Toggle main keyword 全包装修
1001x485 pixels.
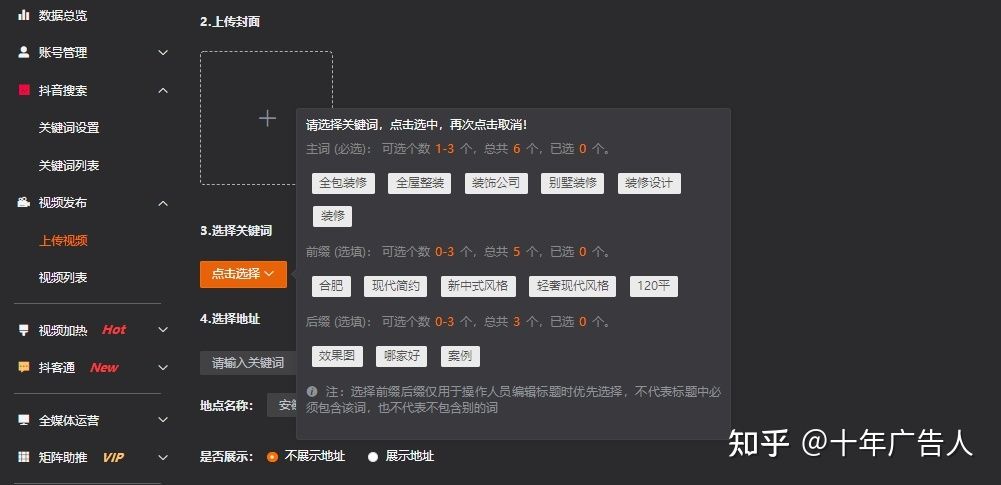tap(343, 183)
